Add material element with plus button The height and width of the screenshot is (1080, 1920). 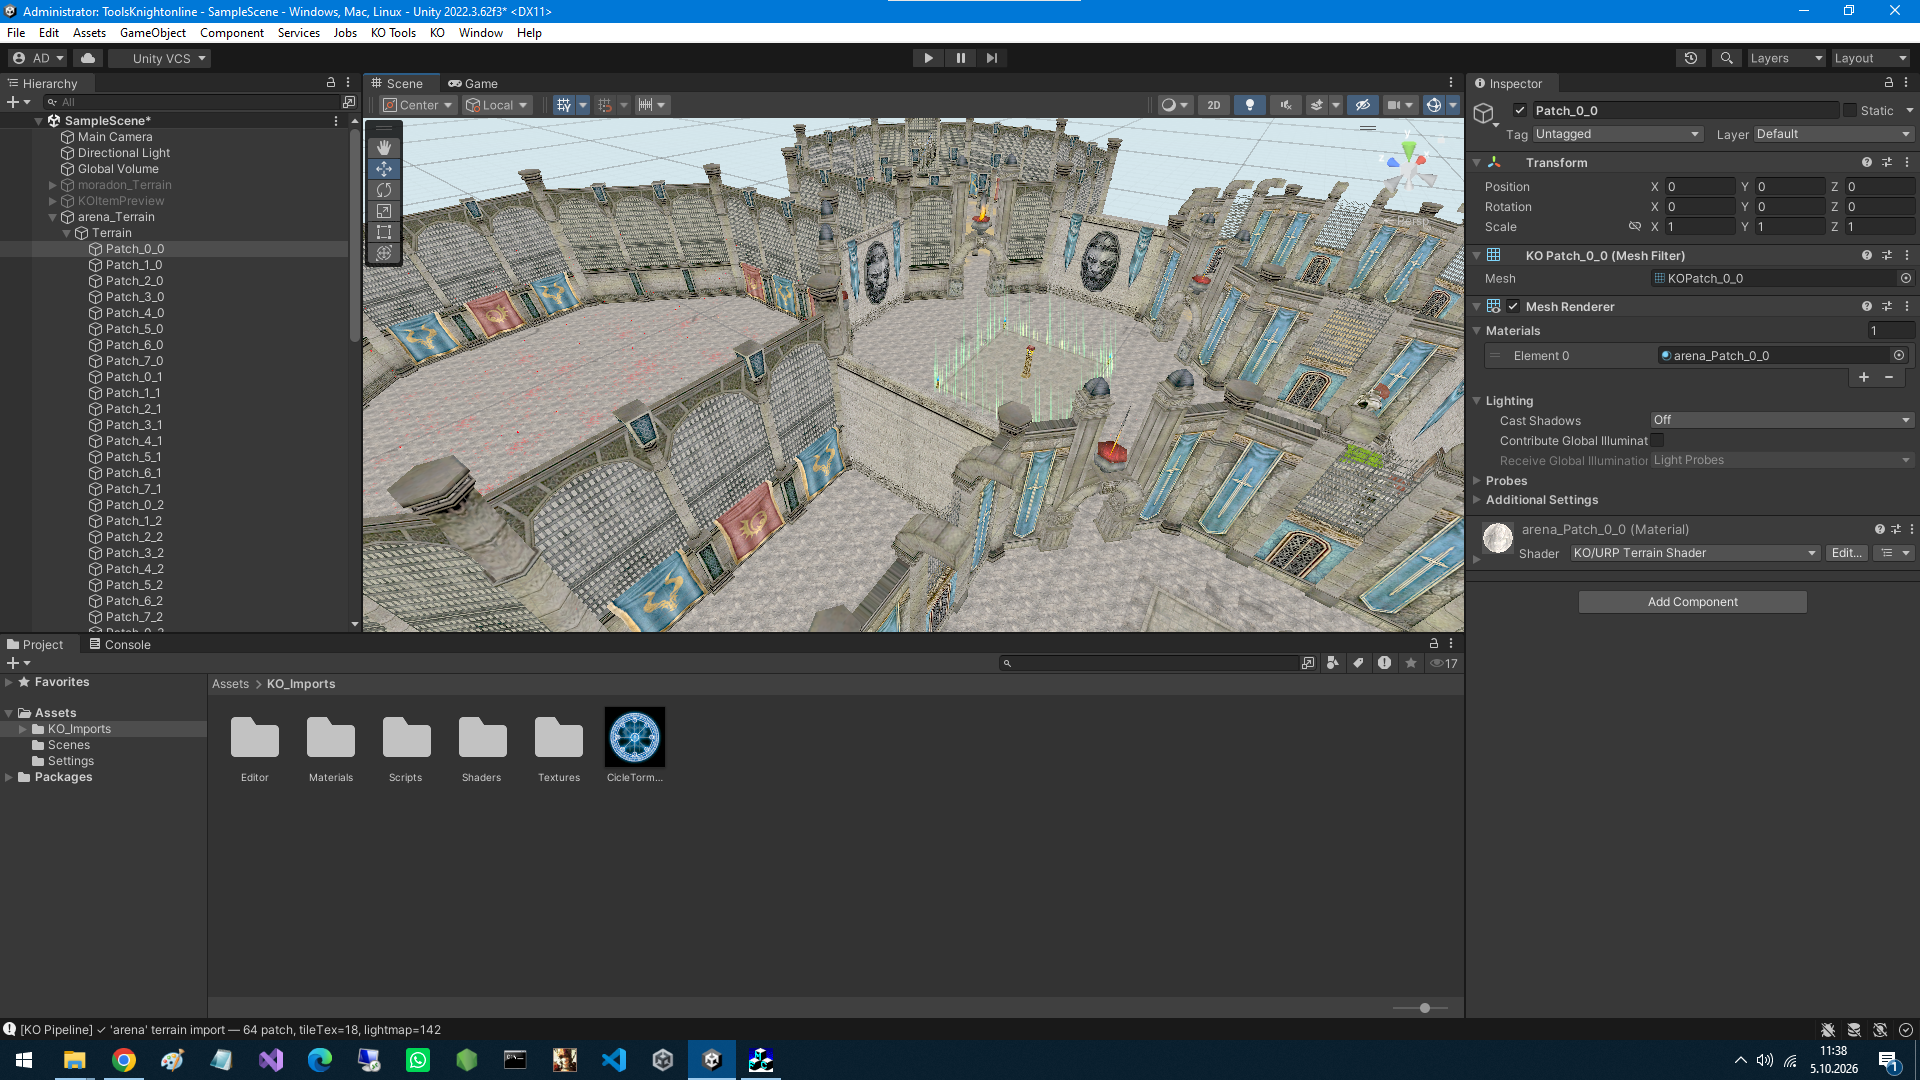click(1864, 377)
